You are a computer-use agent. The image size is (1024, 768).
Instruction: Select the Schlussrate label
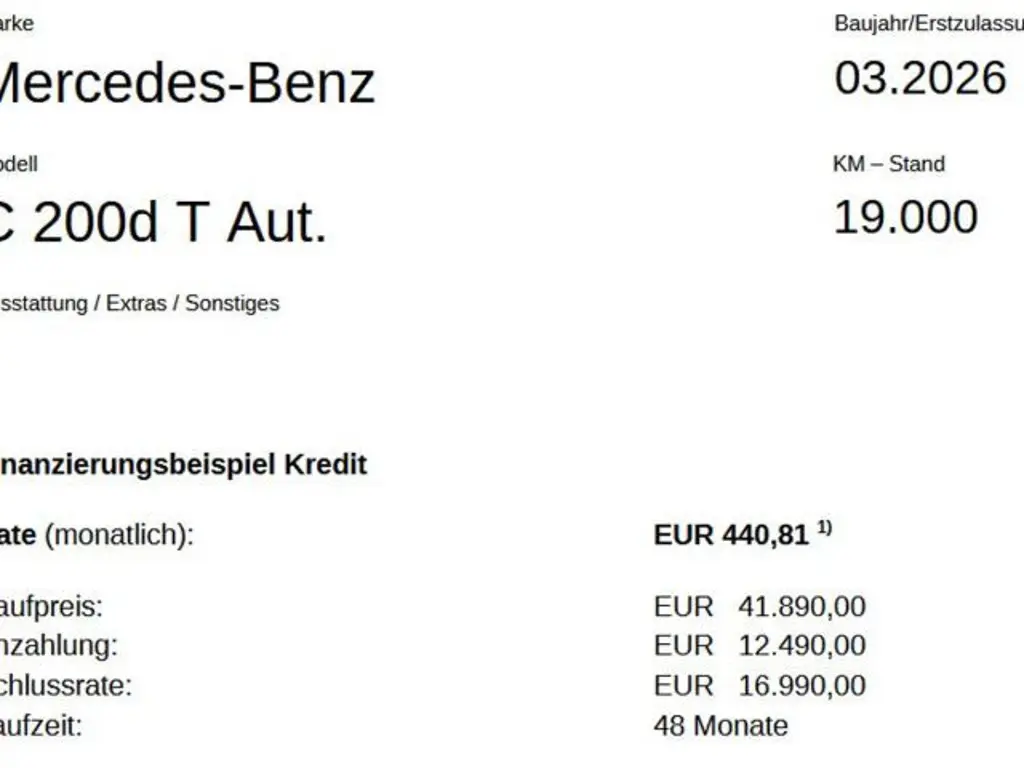[66, 686]
